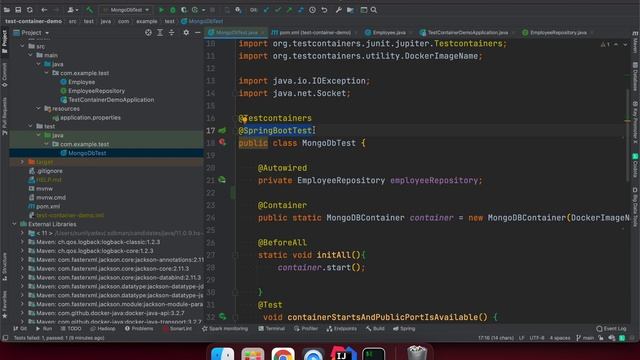Show Git history clock icon
Viewport: 640px width, 360px height.
312,10
